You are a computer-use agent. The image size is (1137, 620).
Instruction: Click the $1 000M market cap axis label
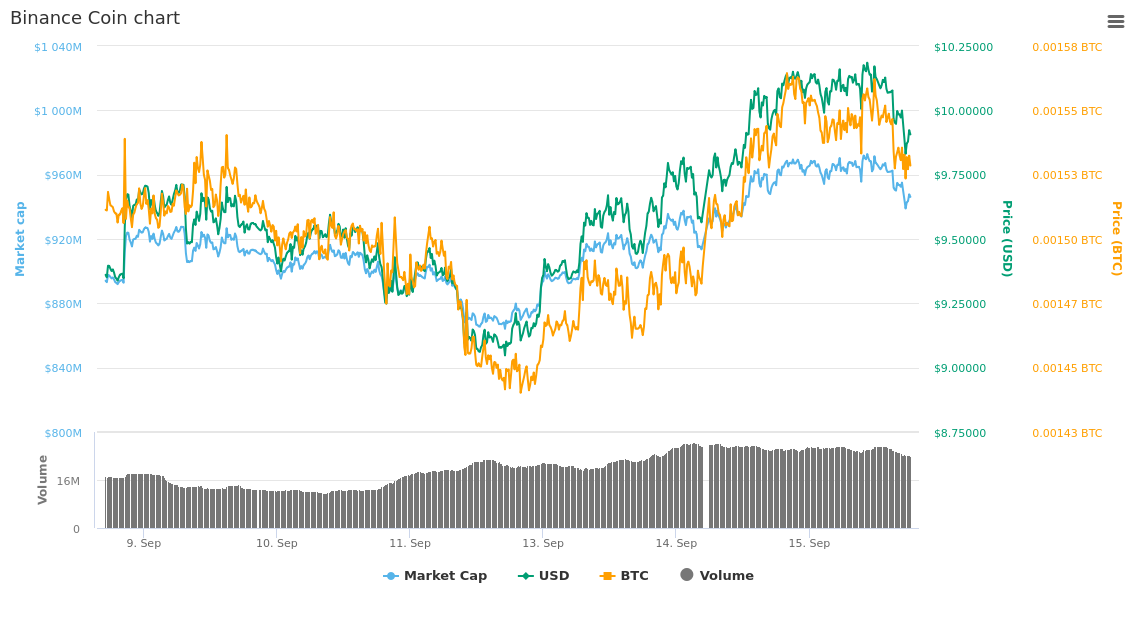(x=58, y=111)
